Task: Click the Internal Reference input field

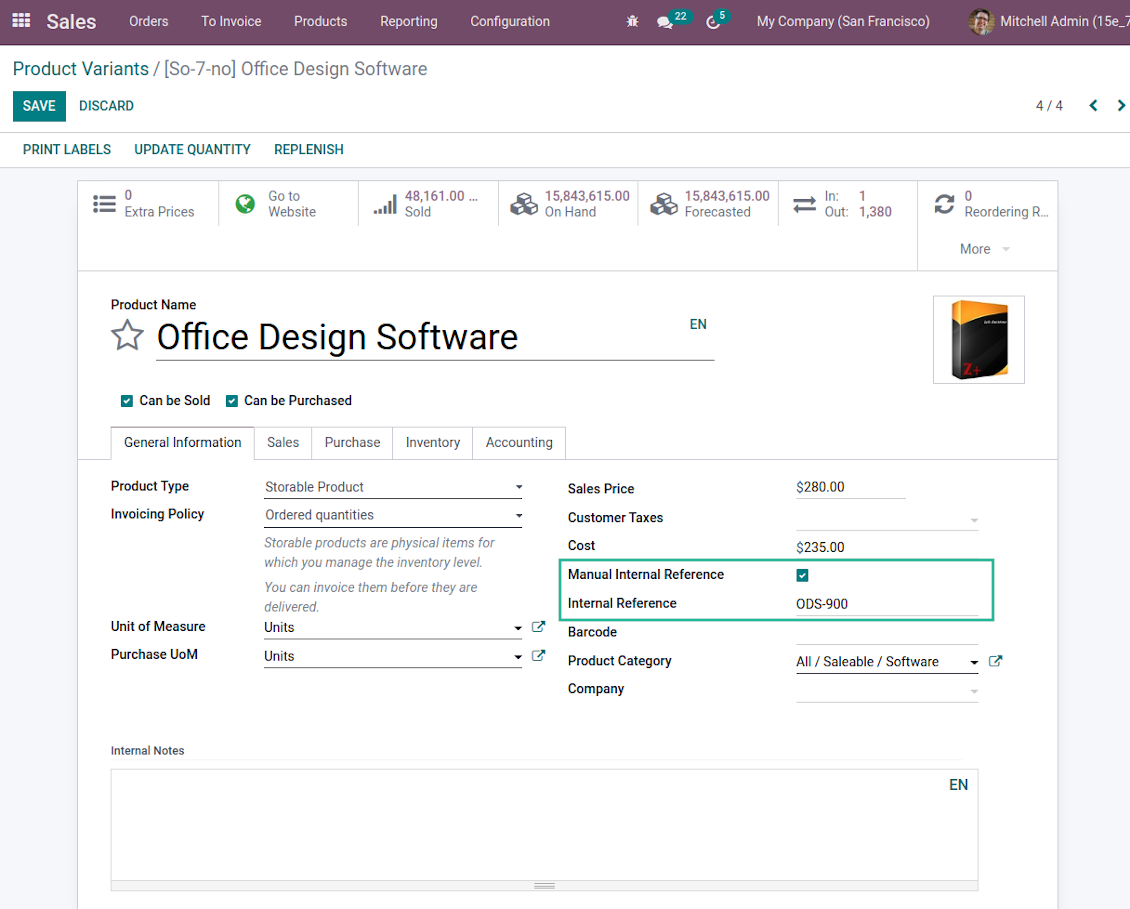Action: (x=886, y=604)
